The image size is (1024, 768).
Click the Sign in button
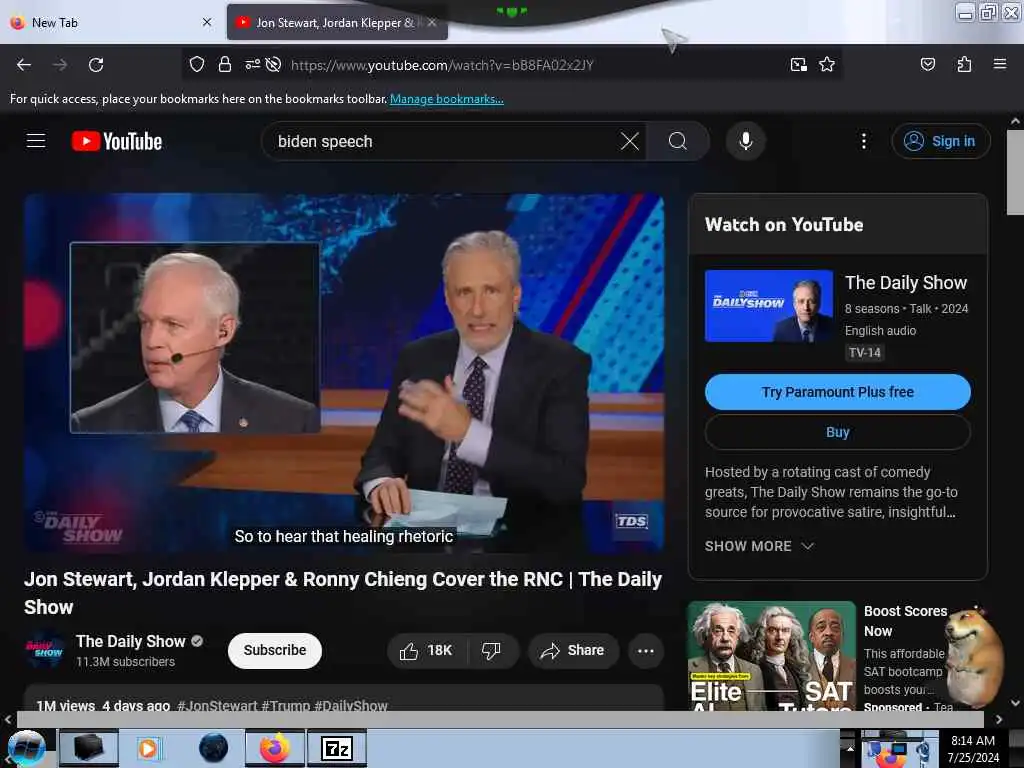point(941,141)
